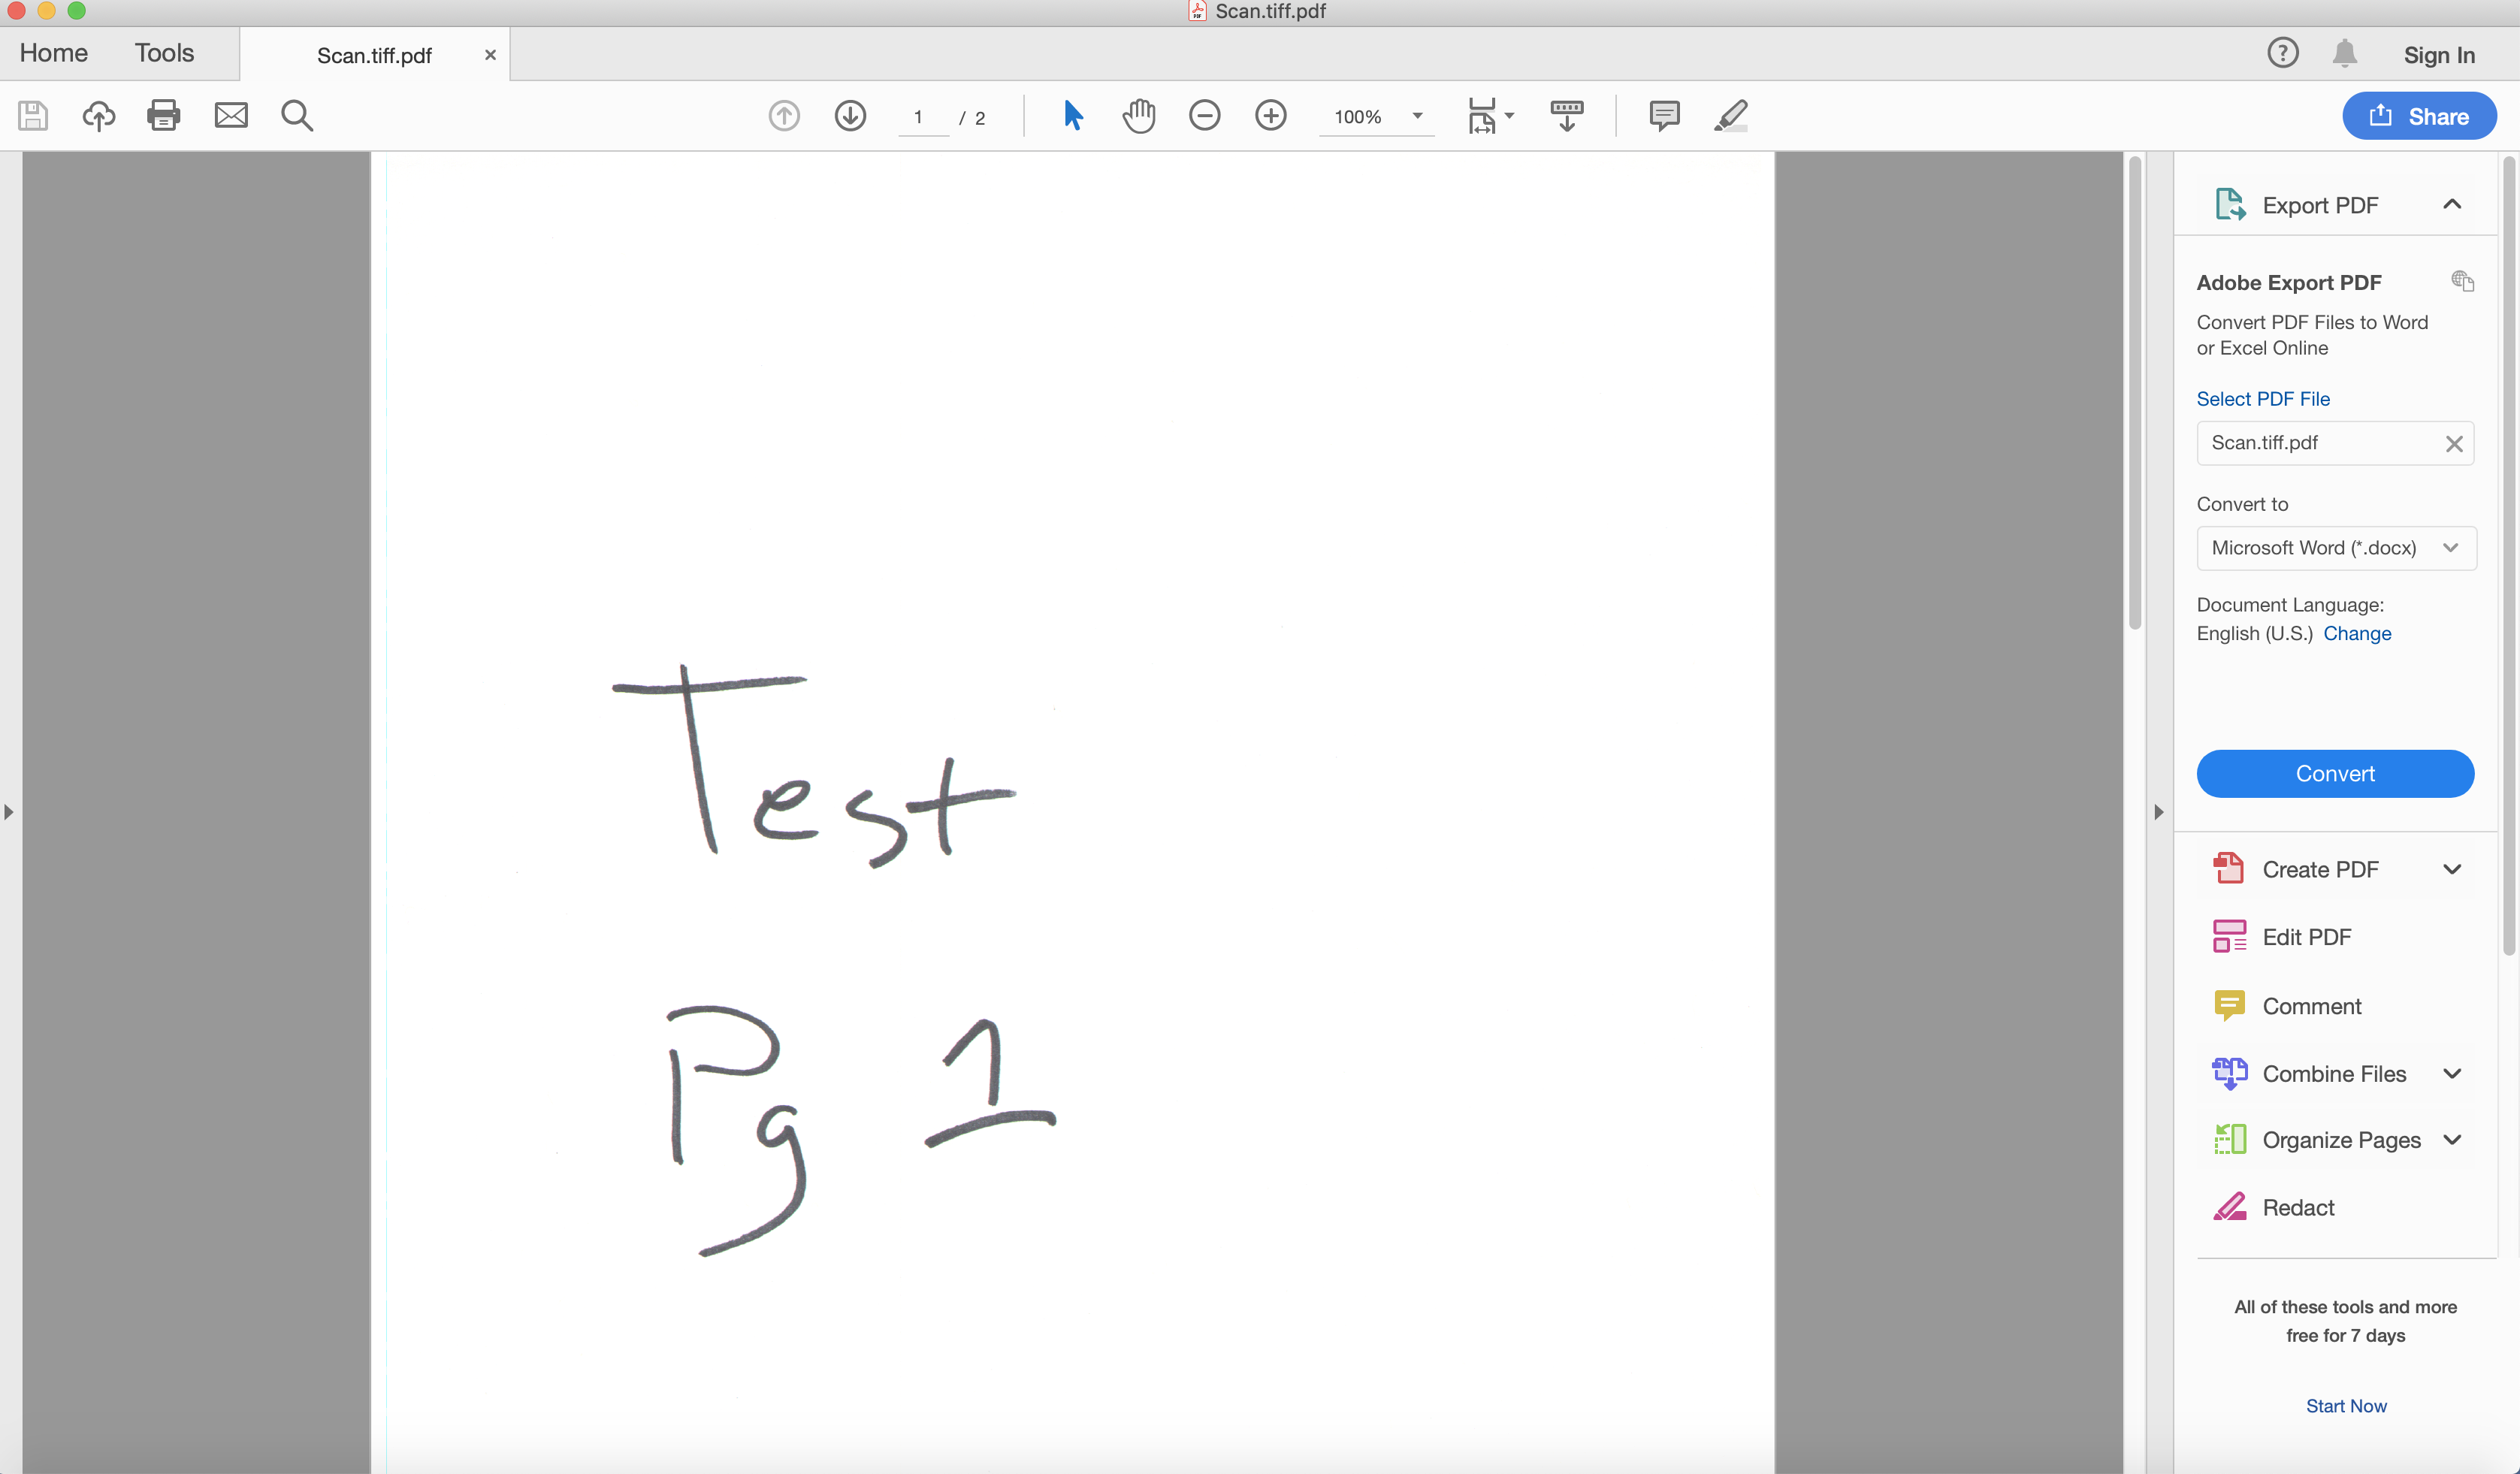Image resolution: width=2520 pixels, height=1474 pixels.
Task: Switch to the Home tab
Action: [x=54, y=53]
